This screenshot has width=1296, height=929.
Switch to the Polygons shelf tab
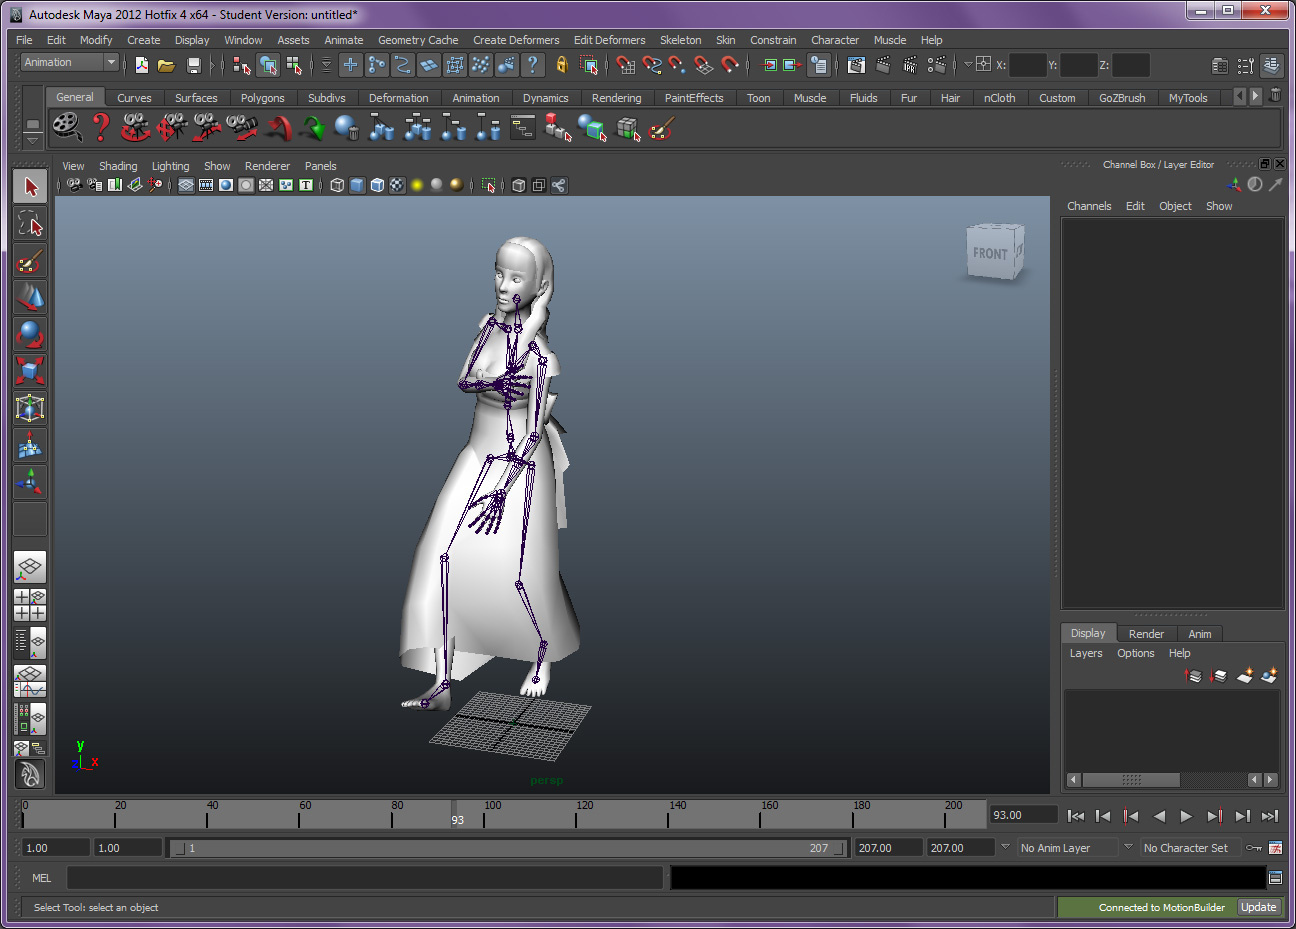[x=262, y=97]
